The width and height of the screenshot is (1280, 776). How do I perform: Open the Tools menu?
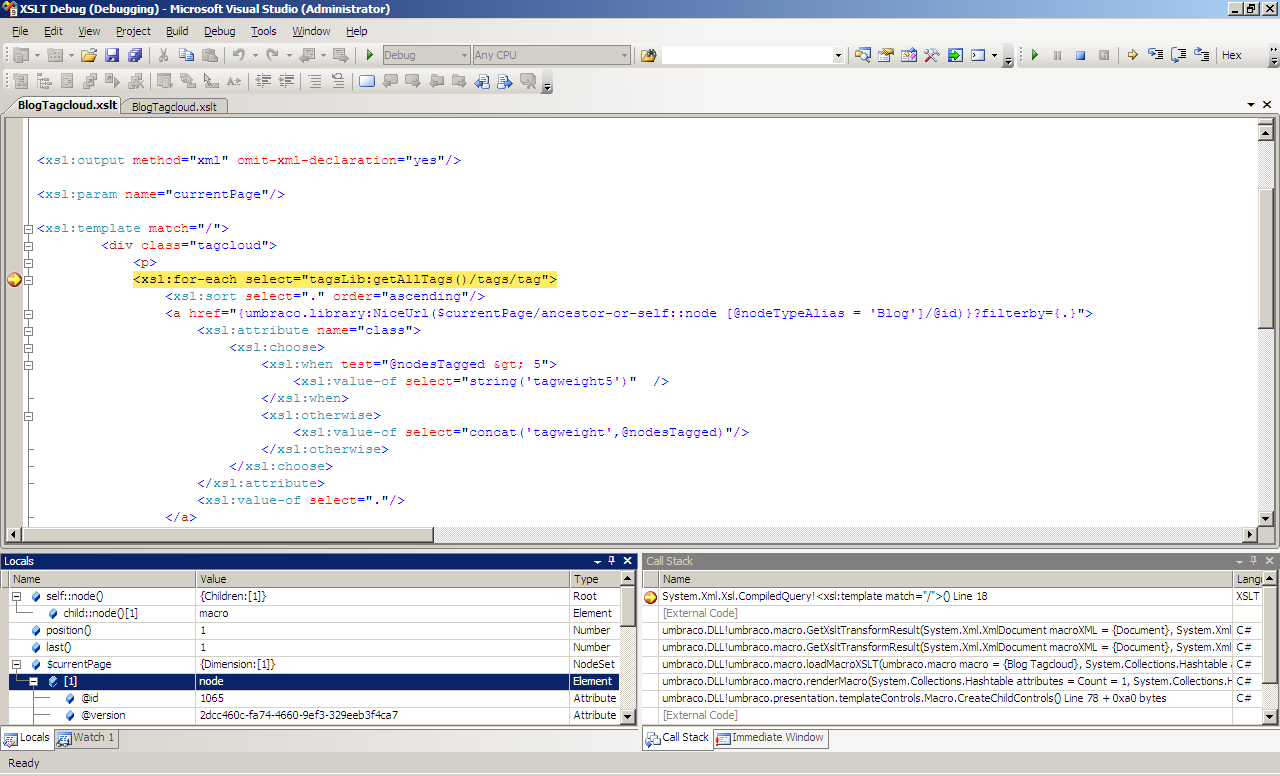click(x=264, y=31)
